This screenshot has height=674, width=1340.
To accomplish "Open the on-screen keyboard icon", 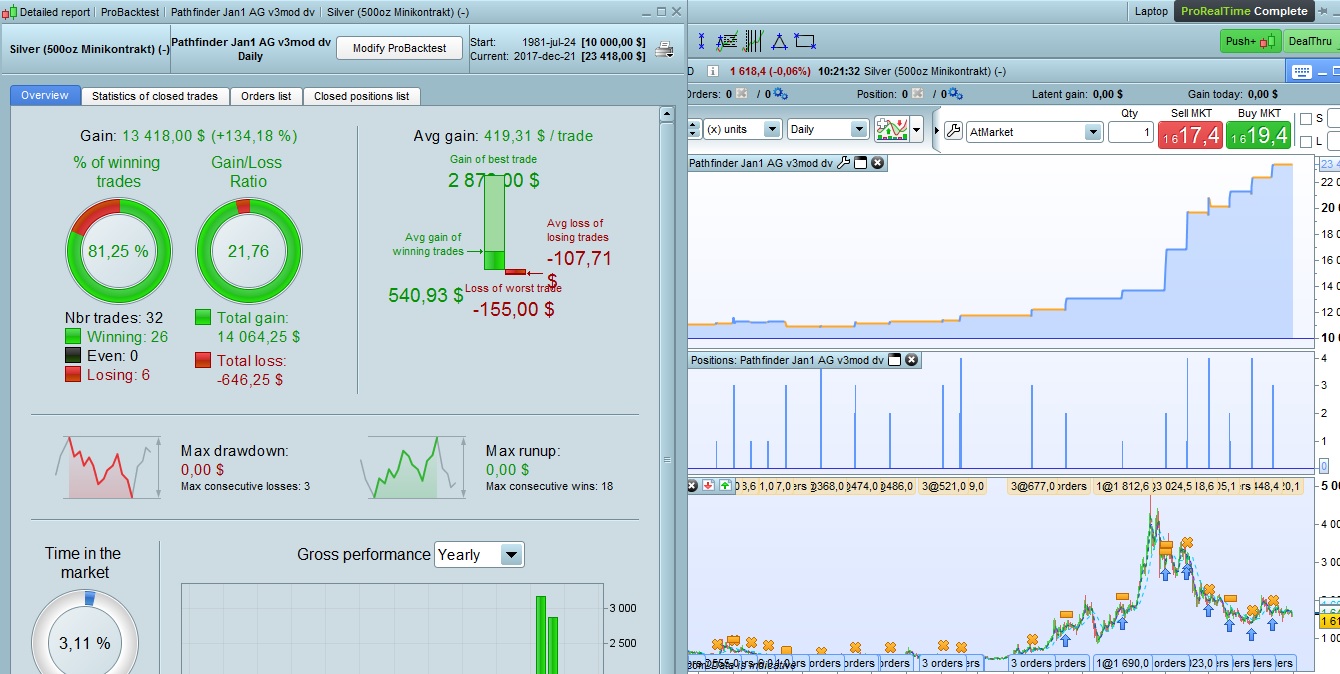I will click(1301, 71).
